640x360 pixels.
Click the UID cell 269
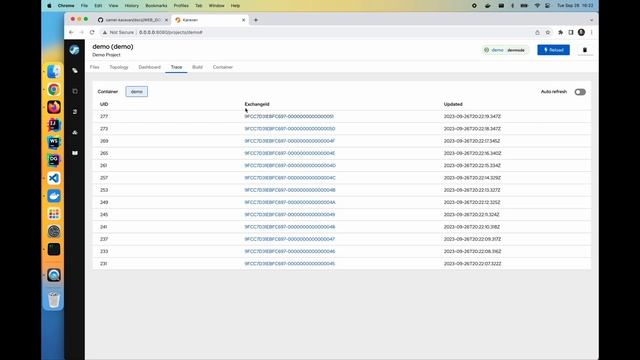click(x=104, y=141)
